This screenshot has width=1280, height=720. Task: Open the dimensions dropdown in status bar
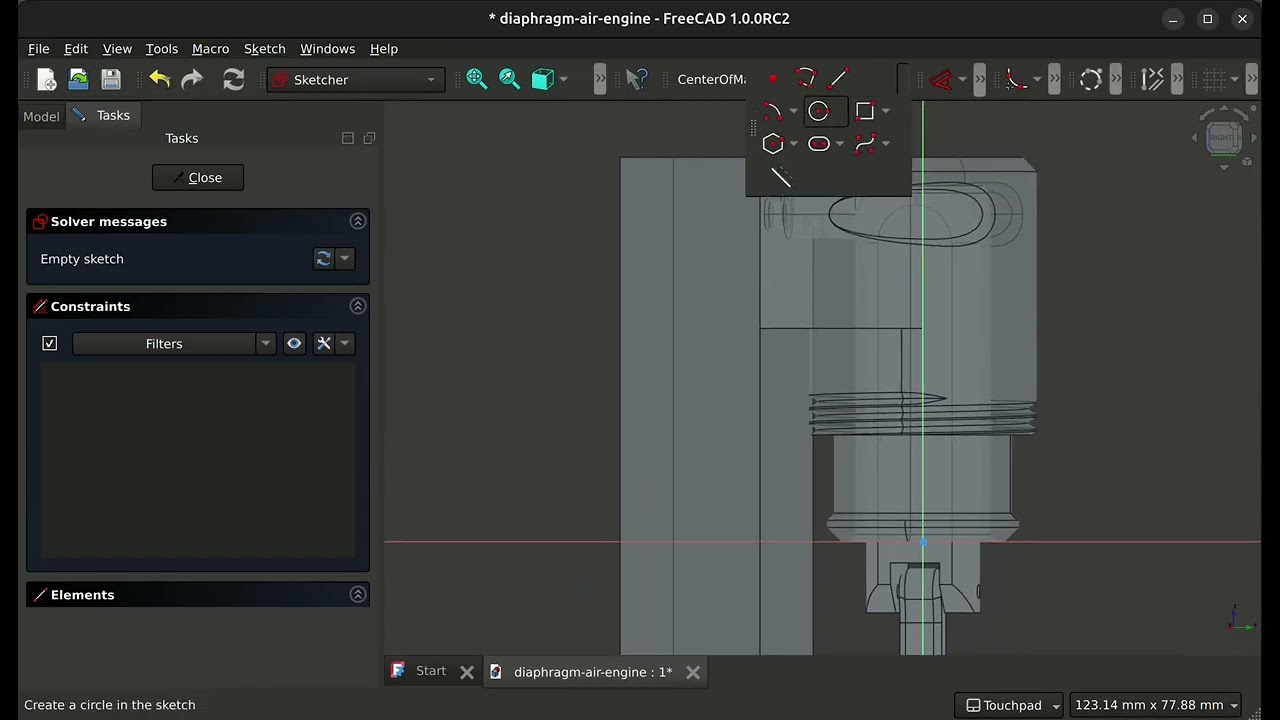tap(1155, 705)
